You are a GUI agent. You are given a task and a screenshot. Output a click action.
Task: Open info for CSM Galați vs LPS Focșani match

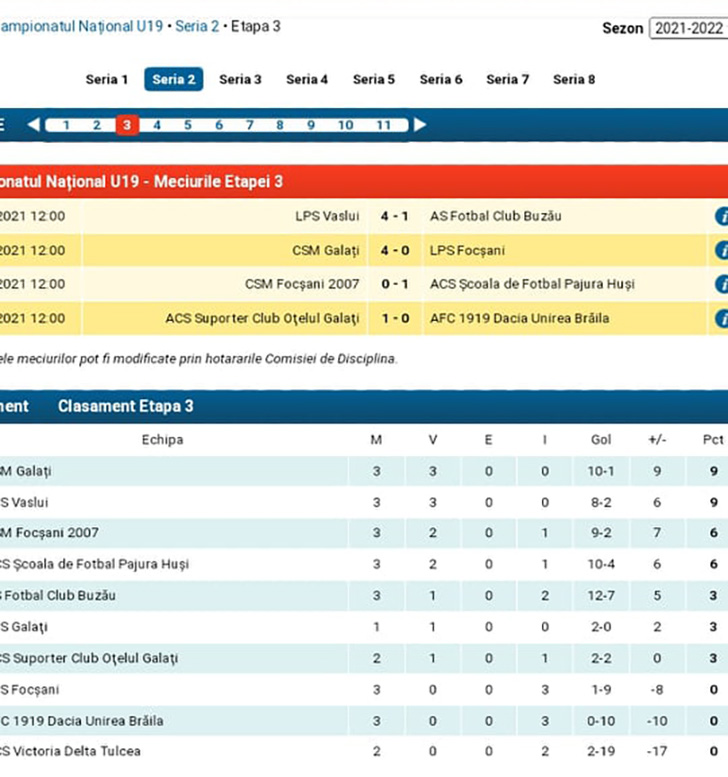pyautogui.click(x=722, y=250)
